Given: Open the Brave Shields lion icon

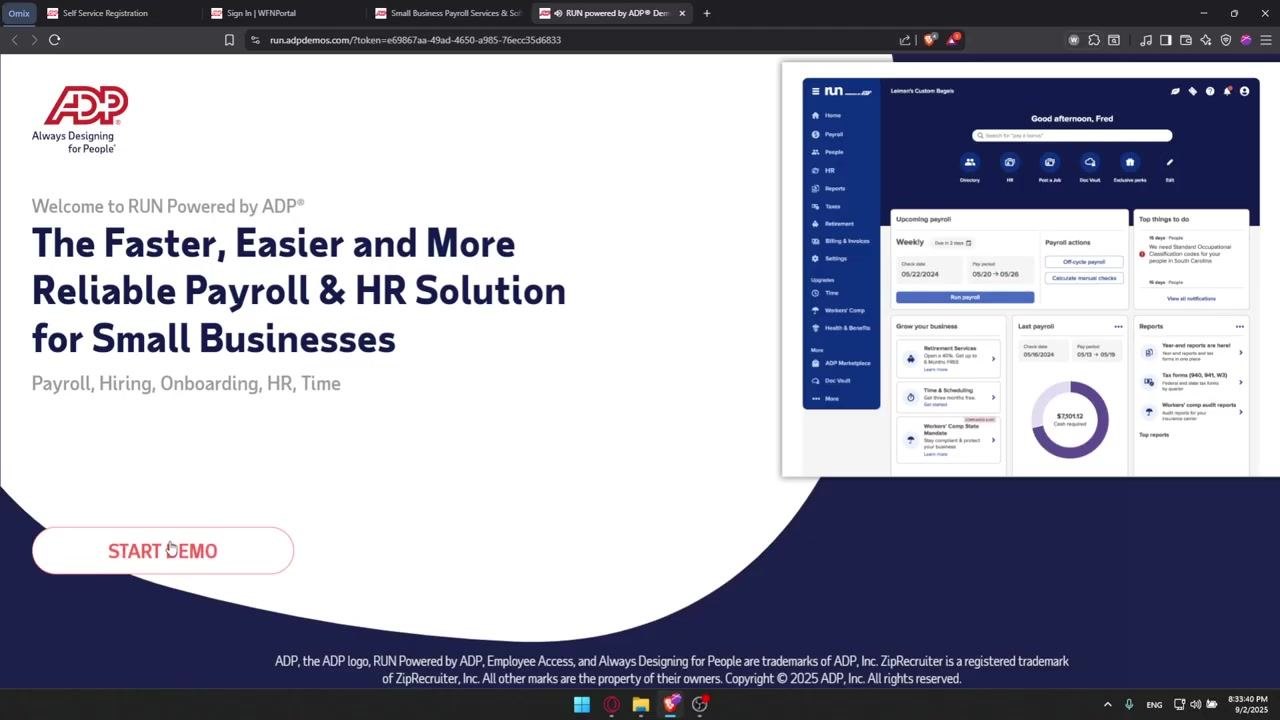Looking at the screenshot, I should pyautogui.click(x=930, y=40).
